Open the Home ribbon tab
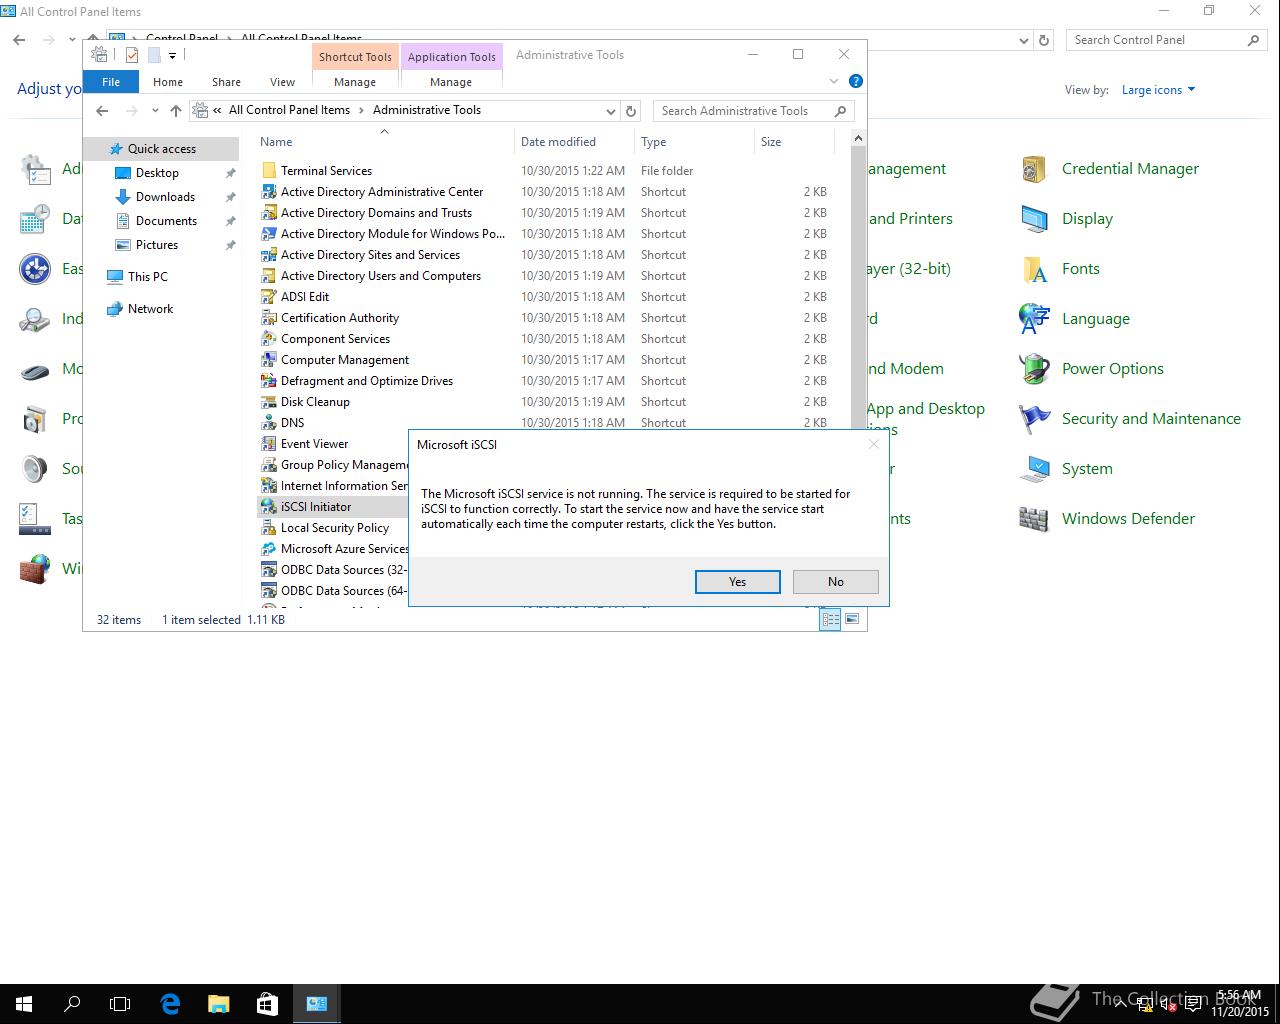The width and height of the screenshot is (1280, 1024). tap(167, 82)
